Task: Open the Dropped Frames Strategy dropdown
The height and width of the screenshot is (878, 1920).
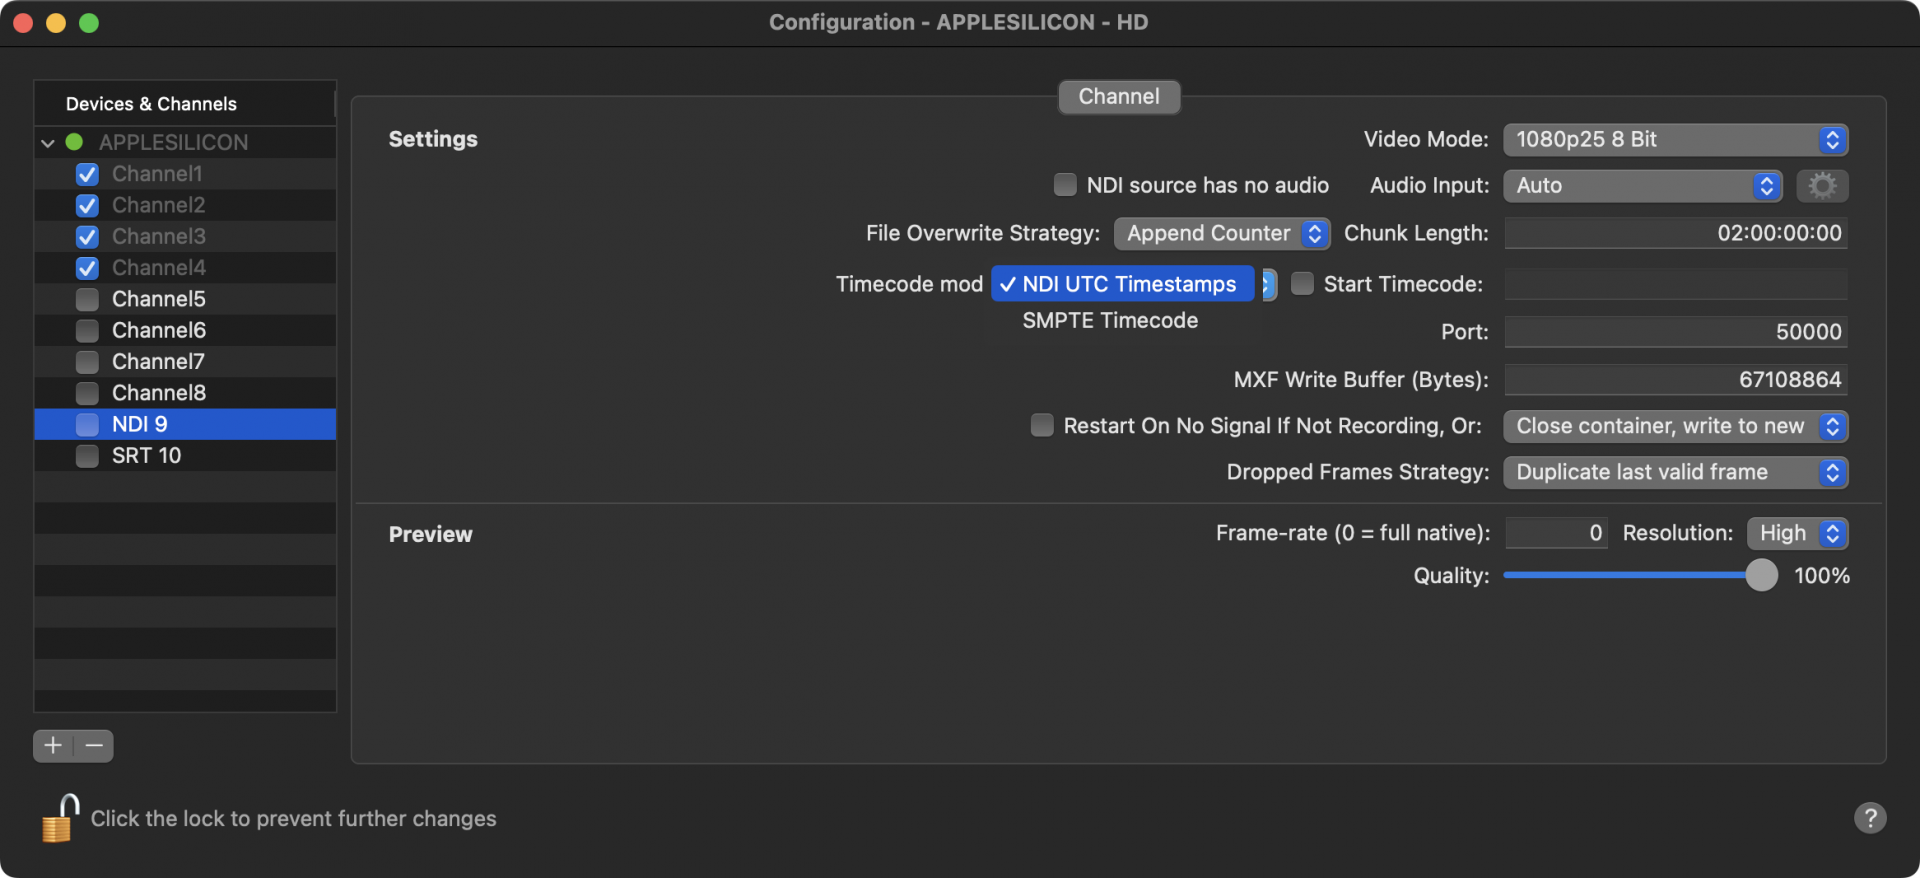Action: tap(1674, 473)
